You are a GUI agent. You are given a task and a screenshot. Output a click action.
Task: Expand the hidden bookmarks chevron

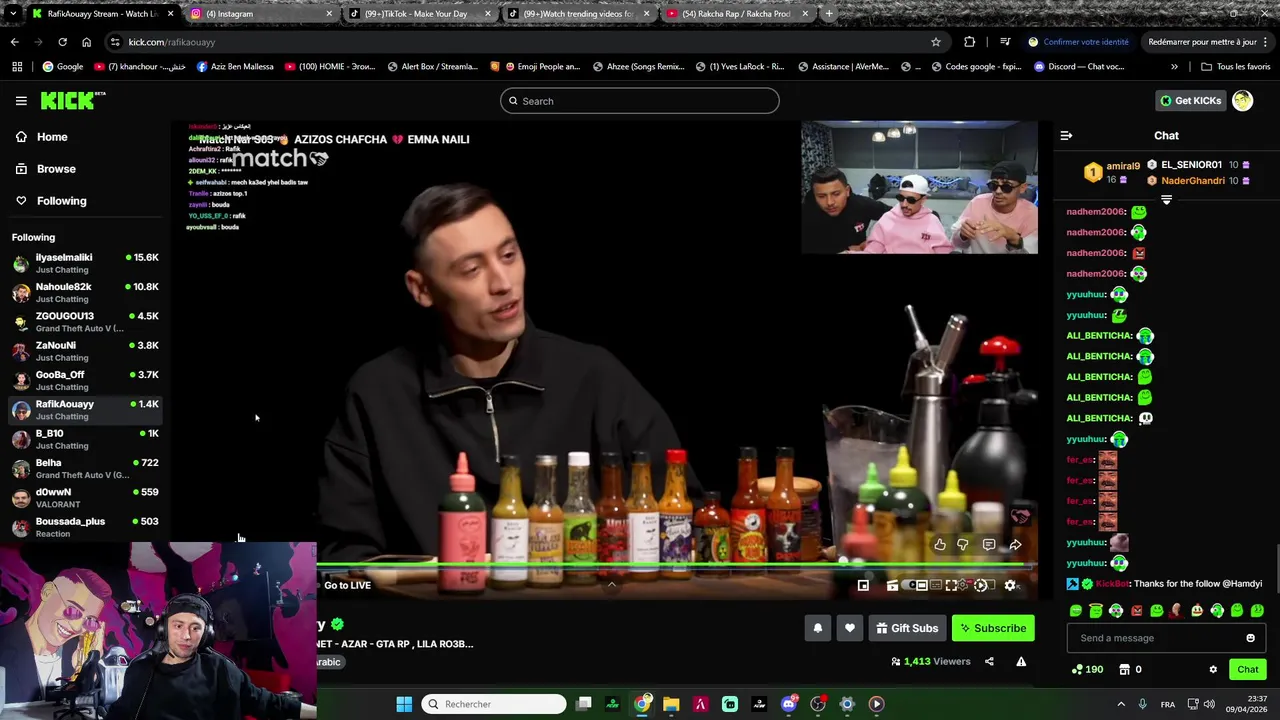coord(1174,67)
